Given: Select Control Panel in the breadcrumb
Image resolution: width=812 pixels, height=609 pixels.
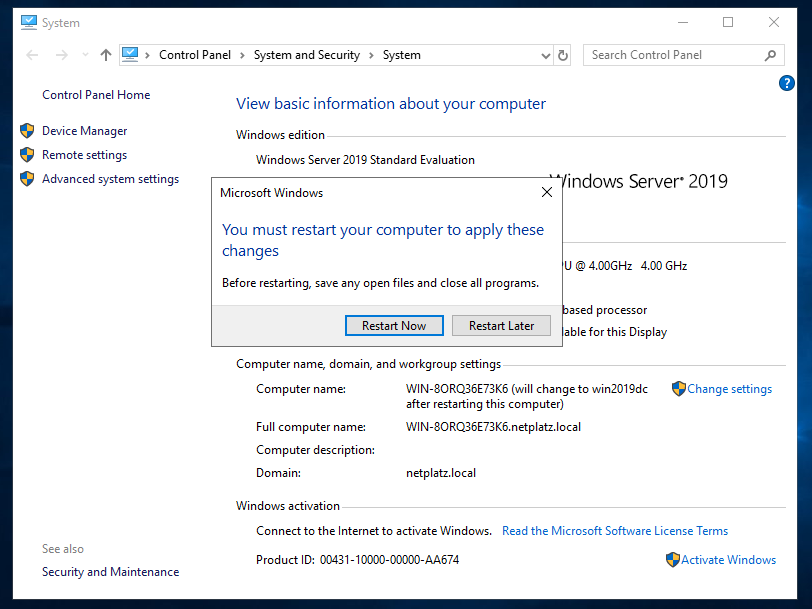Looking at the screenshot, I should [195, 55].
